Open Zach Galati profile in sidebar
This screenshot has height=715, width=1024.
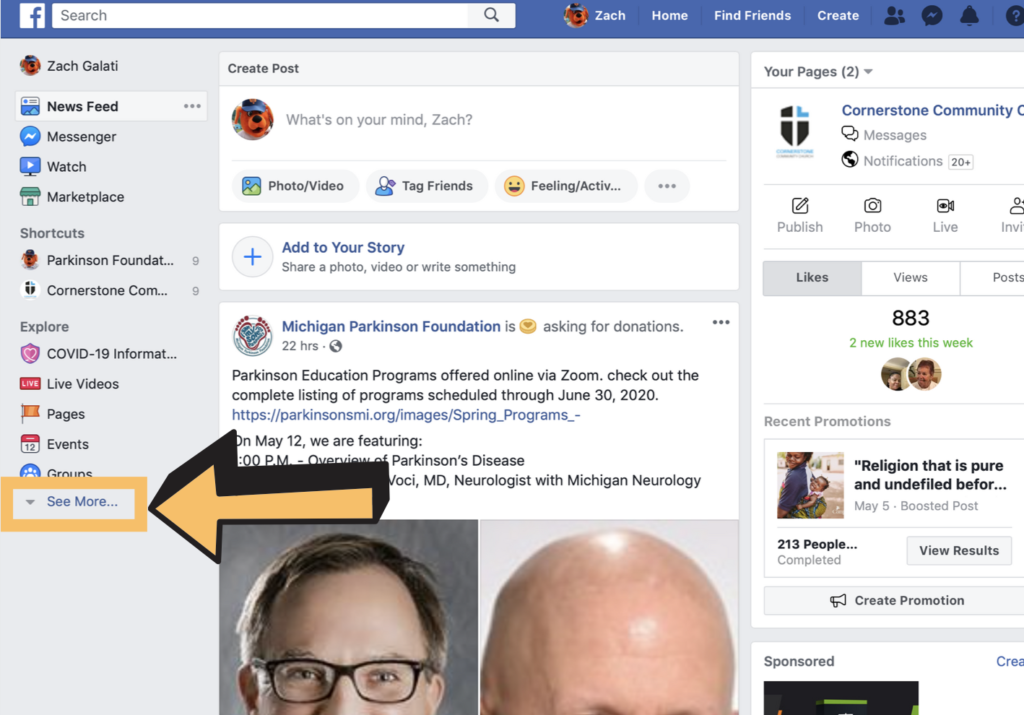click(69, 65)
